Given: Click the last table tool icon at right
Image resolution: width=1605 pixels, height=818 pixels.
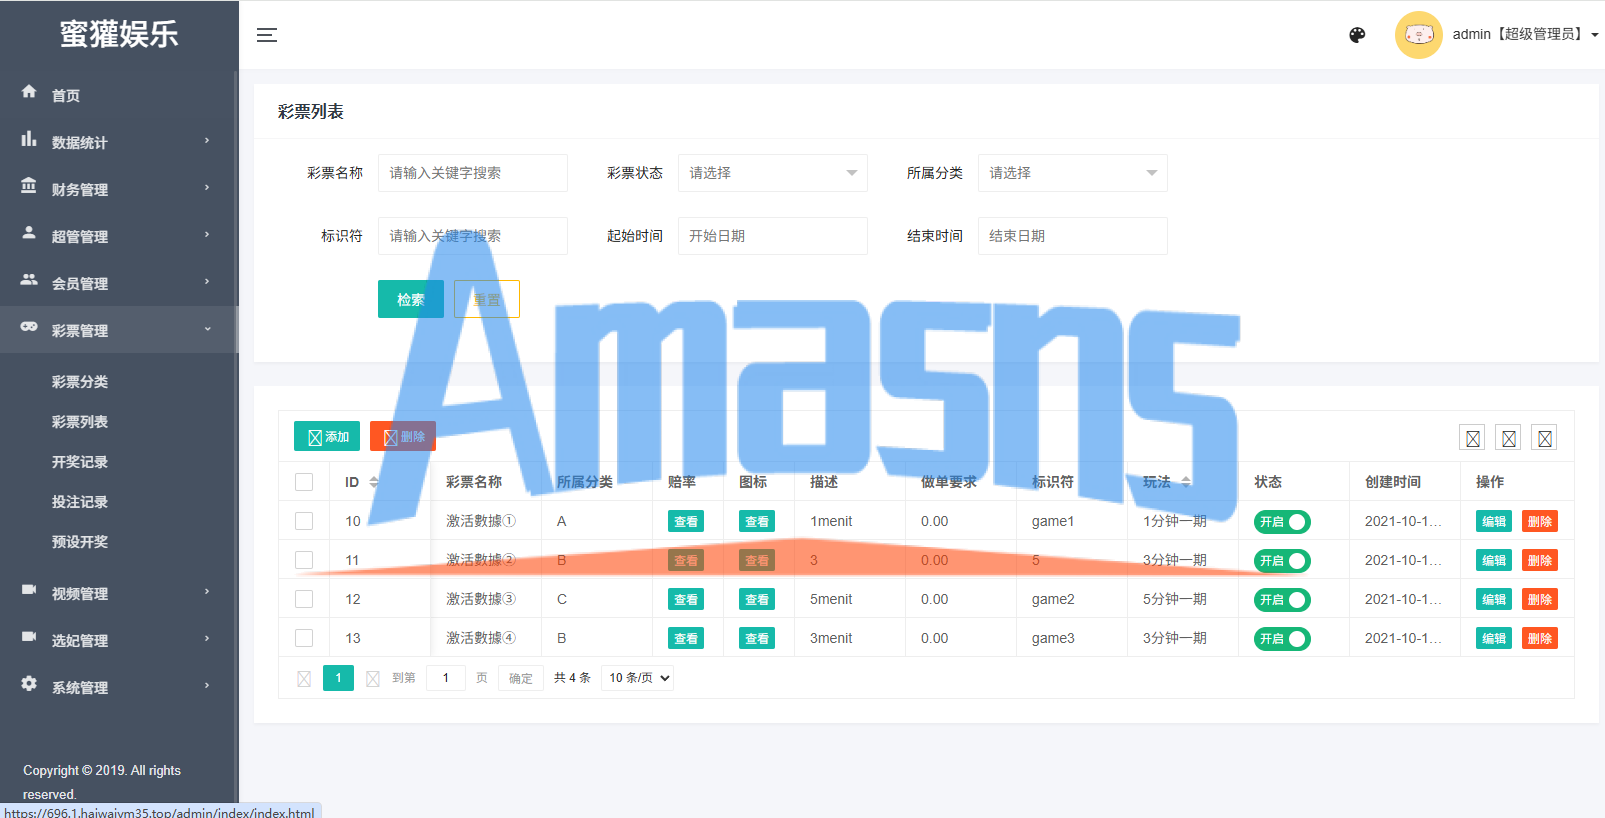Looking at the screenshot, I should pyautogui.click(x=1545, y=438).
